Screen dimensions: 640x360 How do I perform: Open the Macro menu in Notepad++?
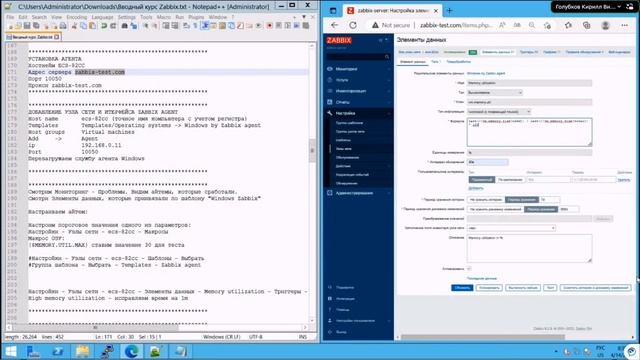tap(163, 17)
